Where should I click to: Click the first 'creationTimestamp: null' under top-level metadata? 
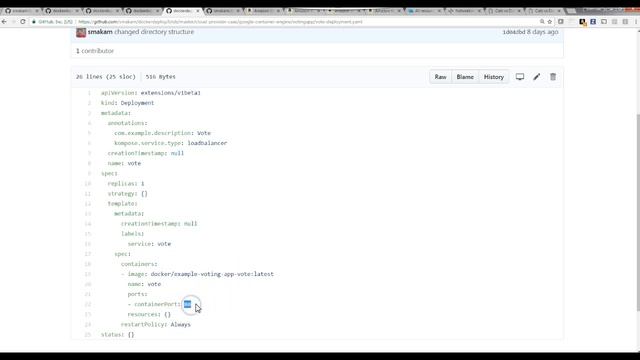coord(146,153)
